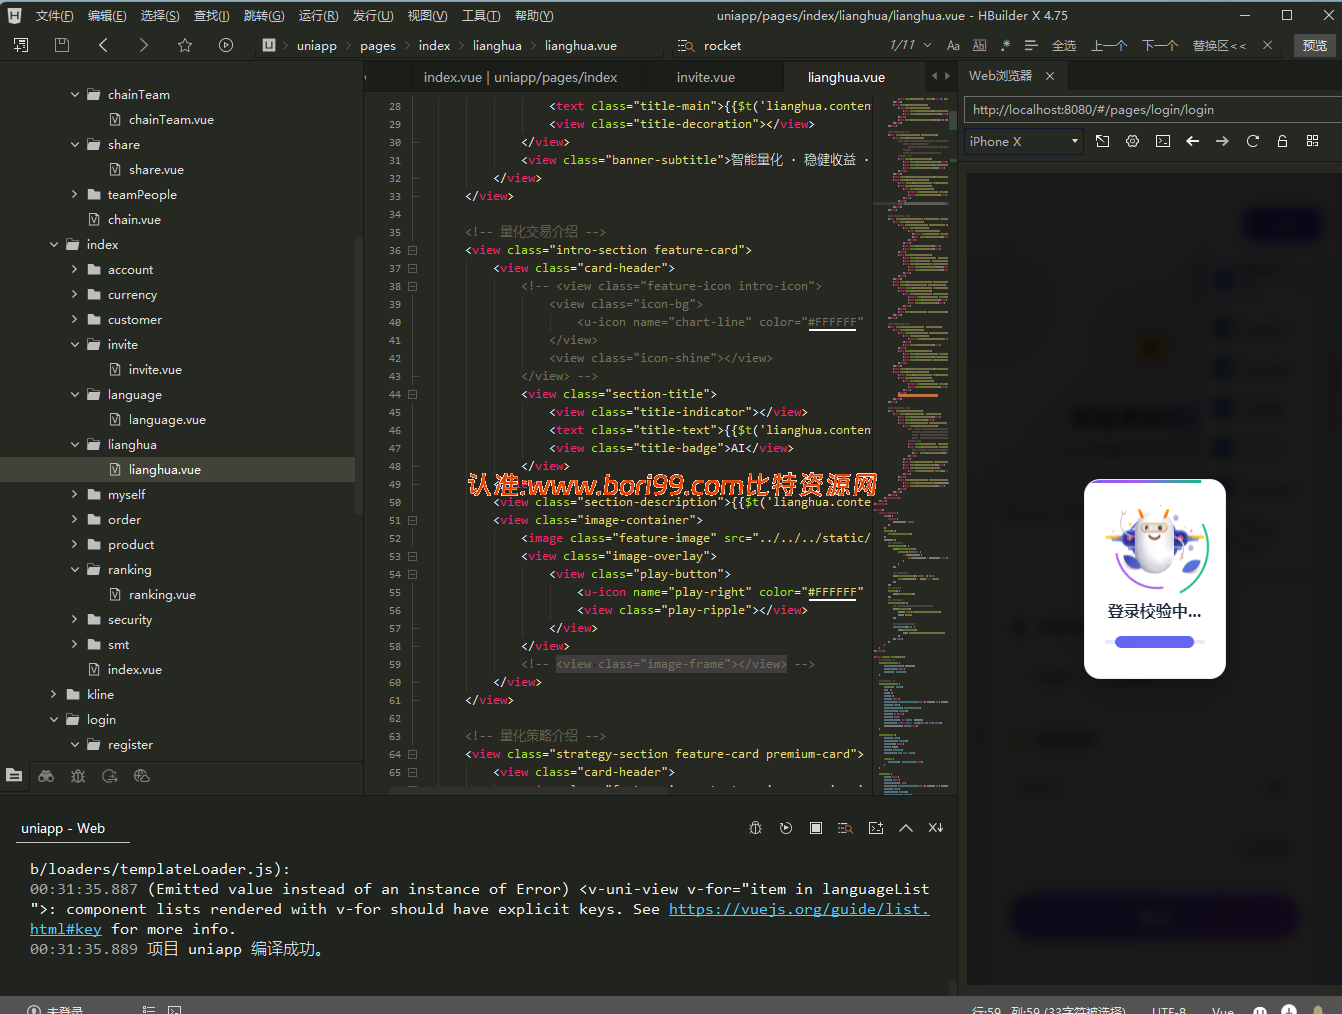Open the iPhone X device dropdown
This screenshot has height=1014, width=1342.
[1023, 142]
